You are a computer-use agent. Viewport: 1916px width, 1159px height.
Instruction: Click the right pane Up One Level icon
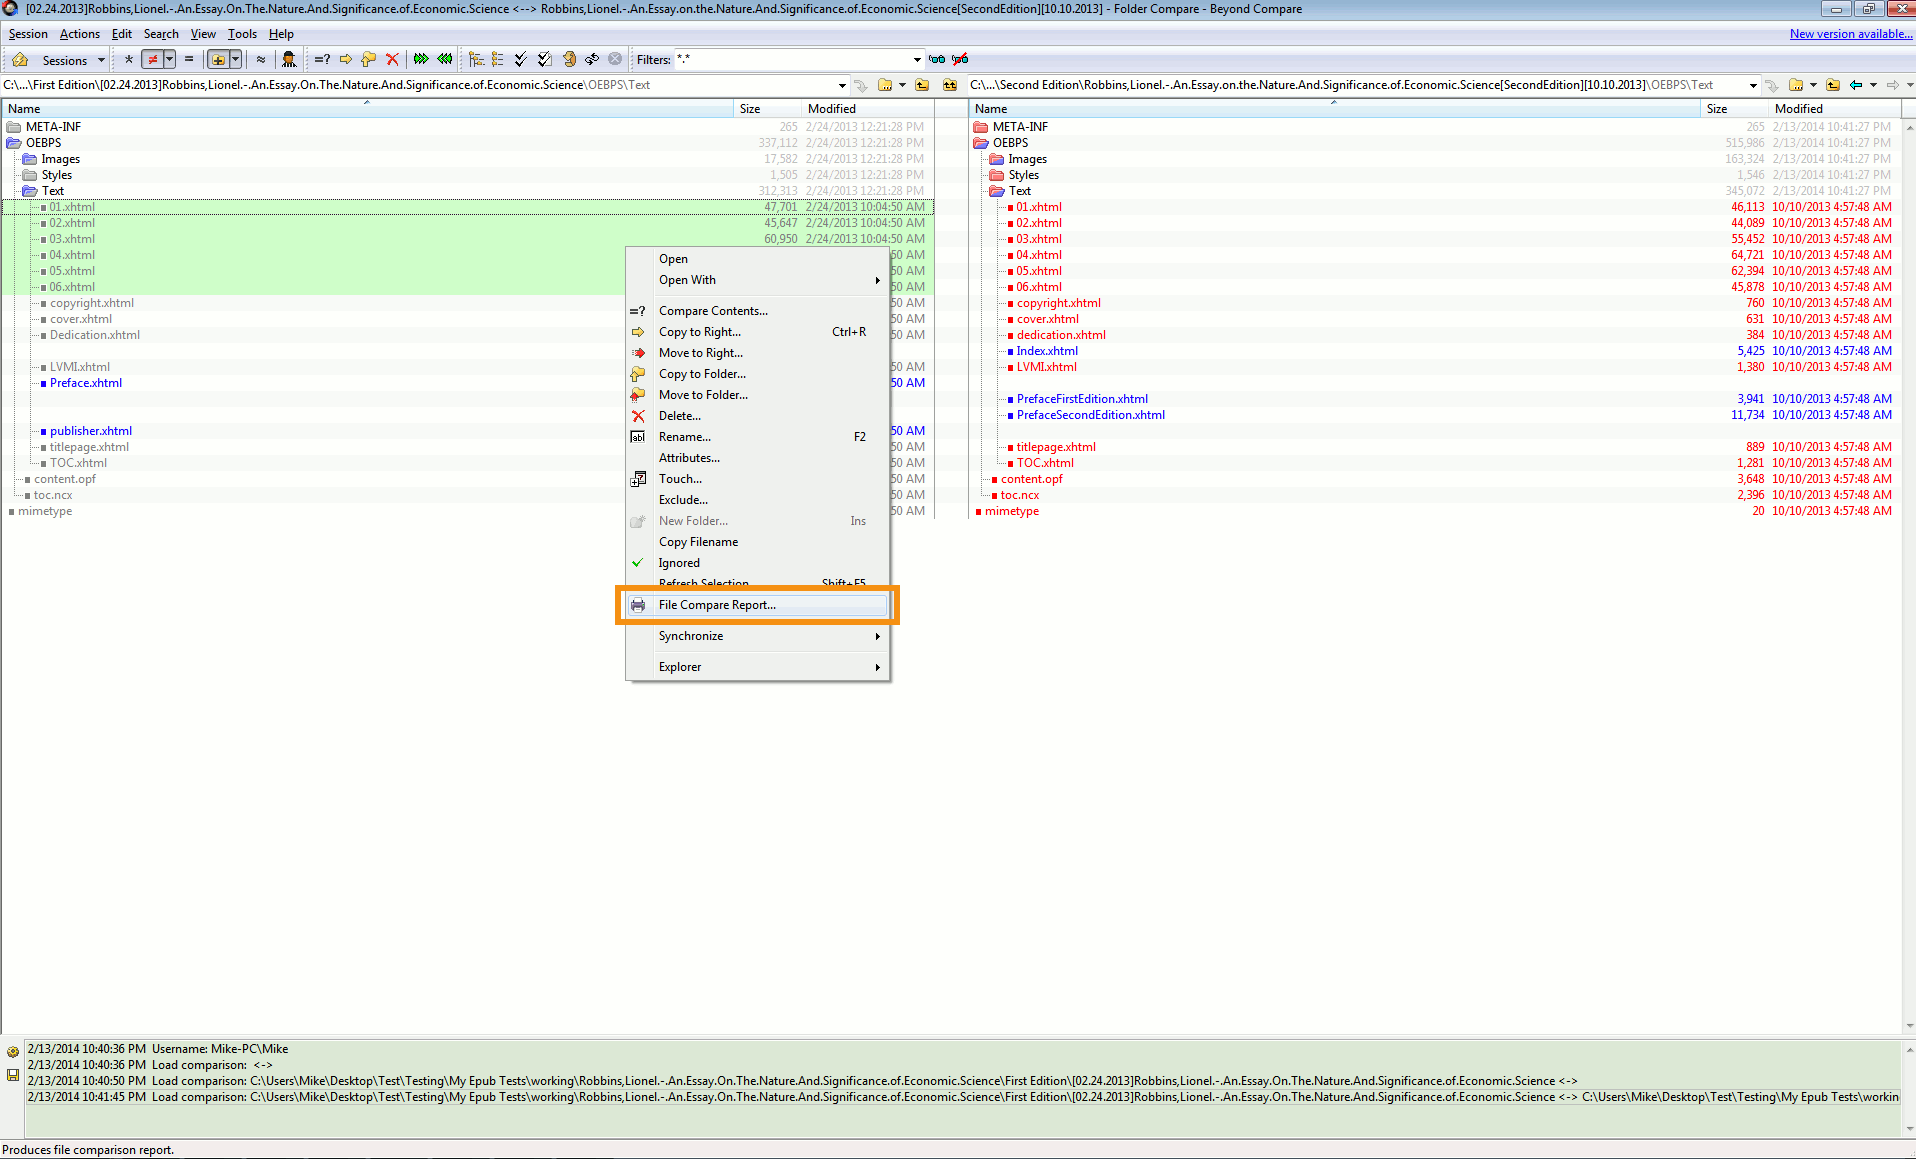(x=1833, y=85)
